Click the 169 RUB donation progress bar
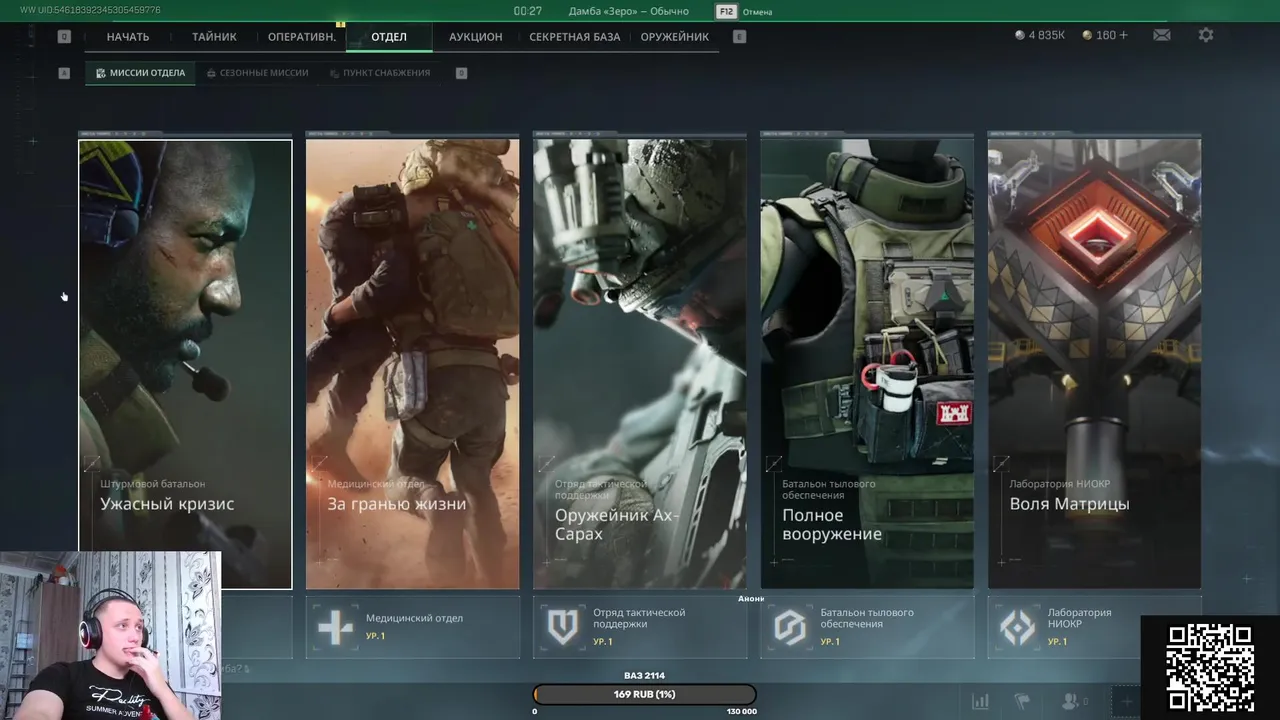The height and width of the screenshot is (720, 1280). pyautogui.click(x=645, y=694)
